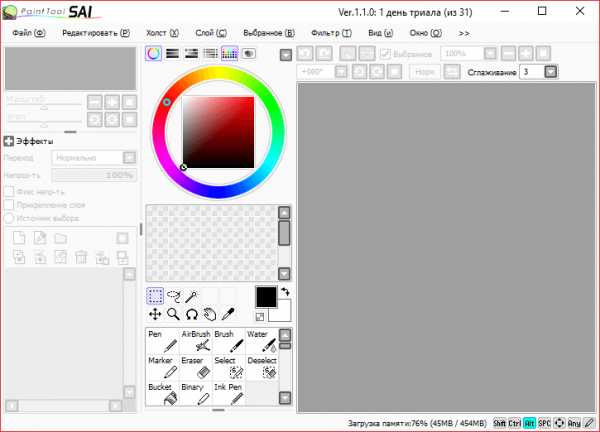600x432 pixels.
Task: Select the move tool
Action: (155, 314)
